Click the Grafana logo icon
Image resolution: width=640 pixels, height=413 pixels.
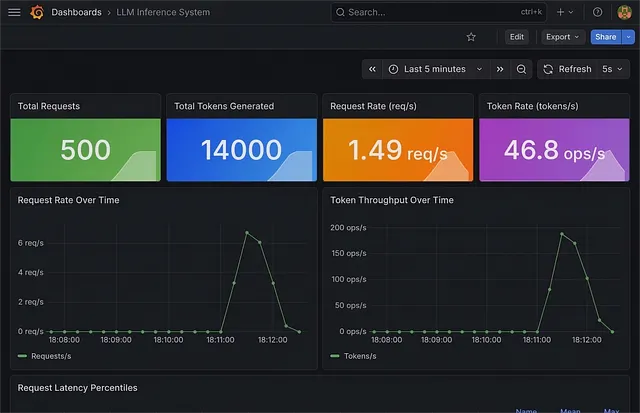click(x=37, y=12)
